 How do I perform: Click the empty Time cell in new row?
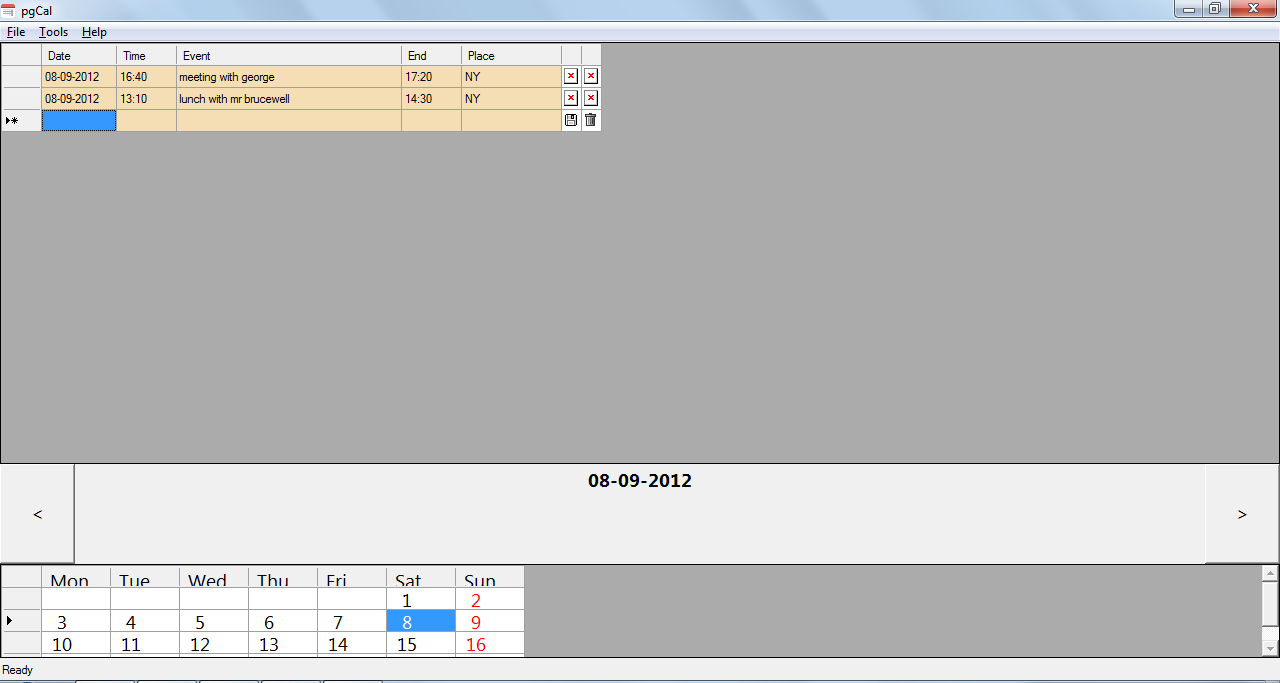pos(147,120)
